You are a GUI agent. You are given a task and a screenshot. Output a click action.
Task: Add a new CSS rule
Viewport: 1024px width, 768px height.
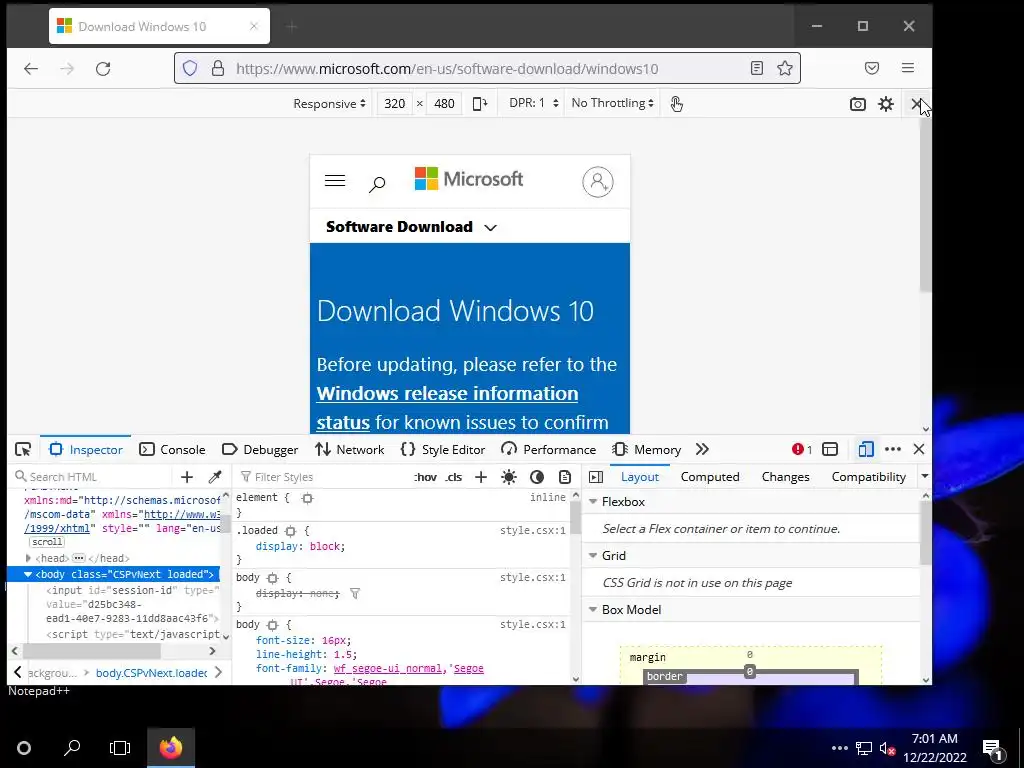click(481, 477)
